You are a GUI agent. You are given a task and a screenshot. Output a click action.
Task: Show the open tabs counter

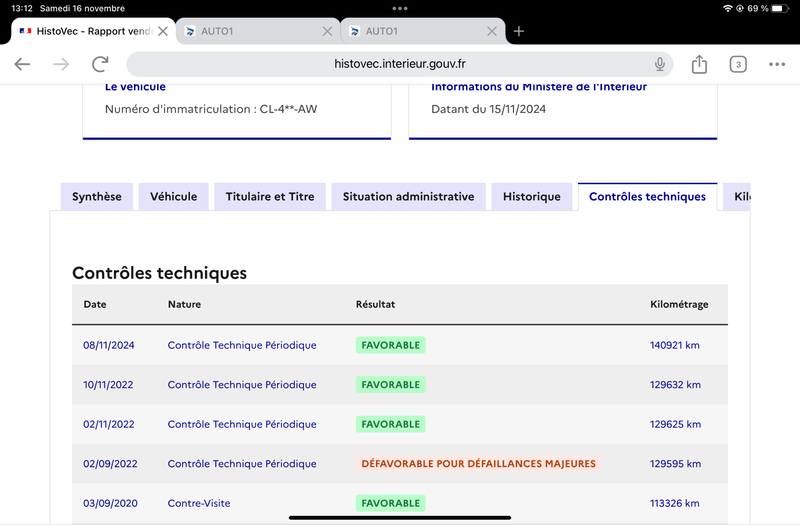coord(738,64)
